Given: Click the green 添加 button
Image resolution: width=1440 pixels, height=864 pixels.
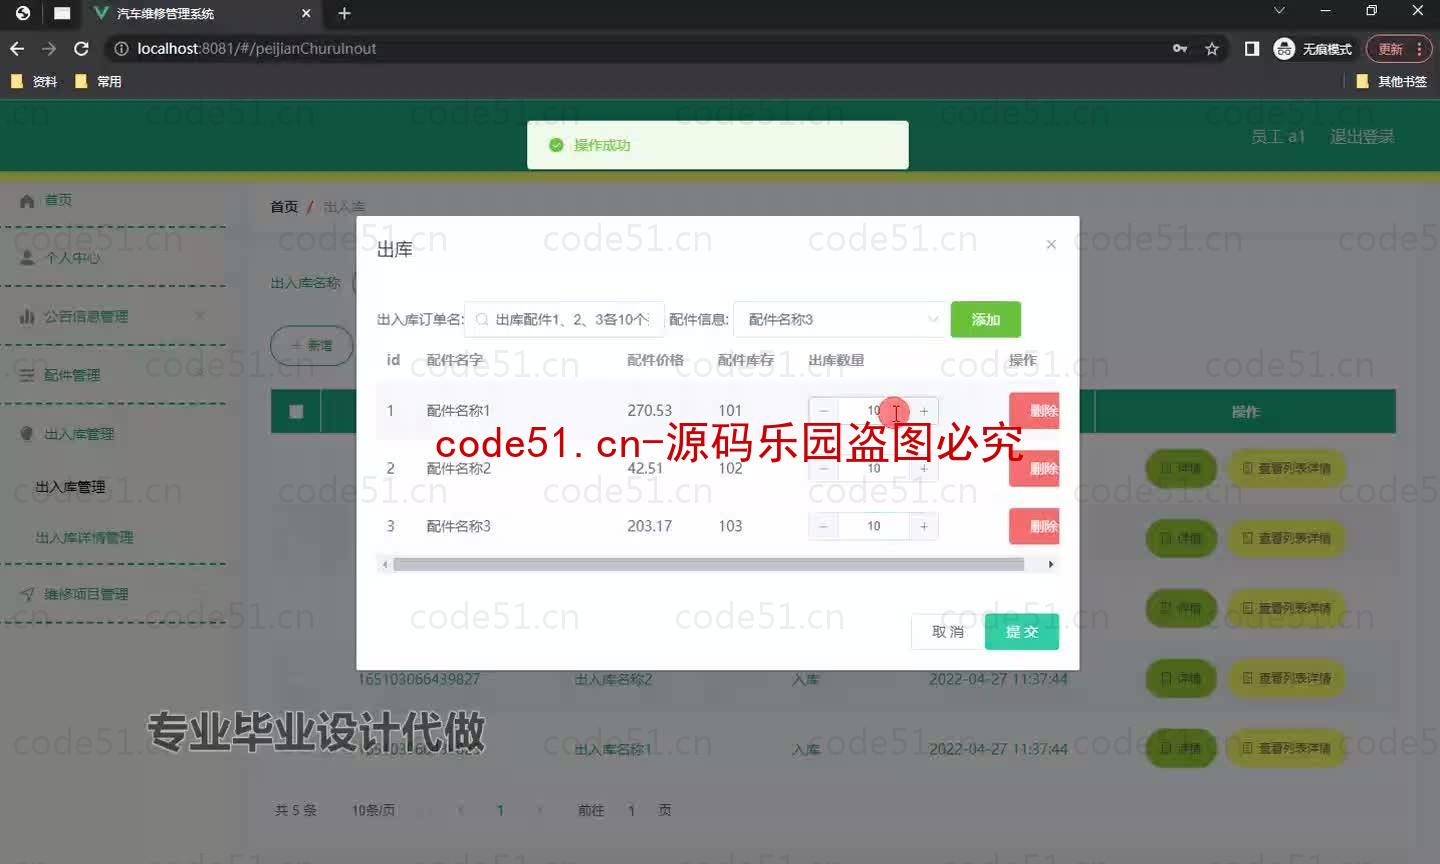Looking at the screenshot, I should [x=986, y=319].
